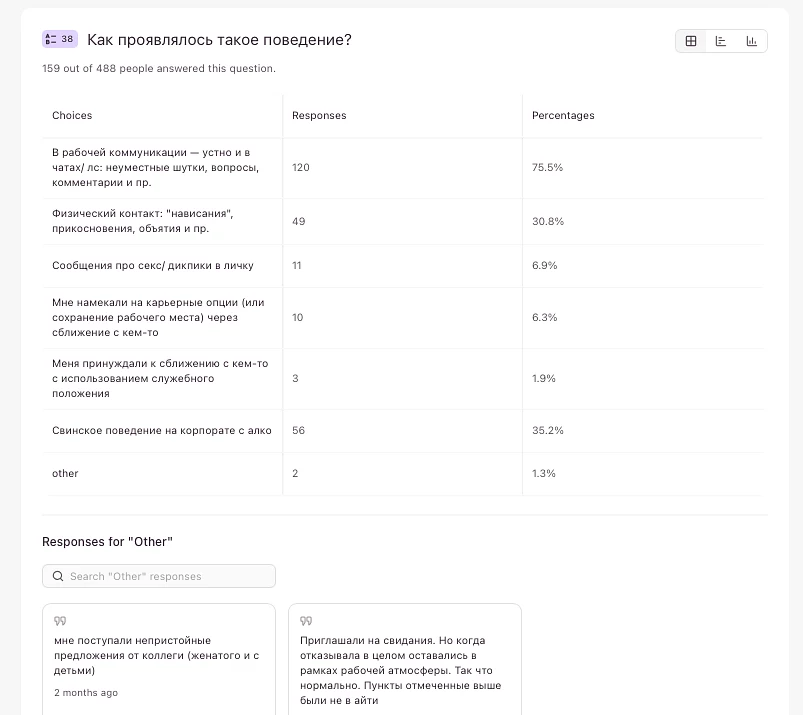Click the Responses column header
The width and height of the screenshot is (803, 715).
point(319,116)
